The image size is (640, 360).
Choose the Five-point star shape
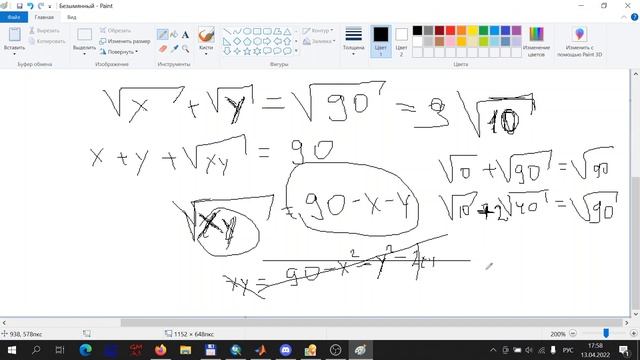click(x=247, y=51)
